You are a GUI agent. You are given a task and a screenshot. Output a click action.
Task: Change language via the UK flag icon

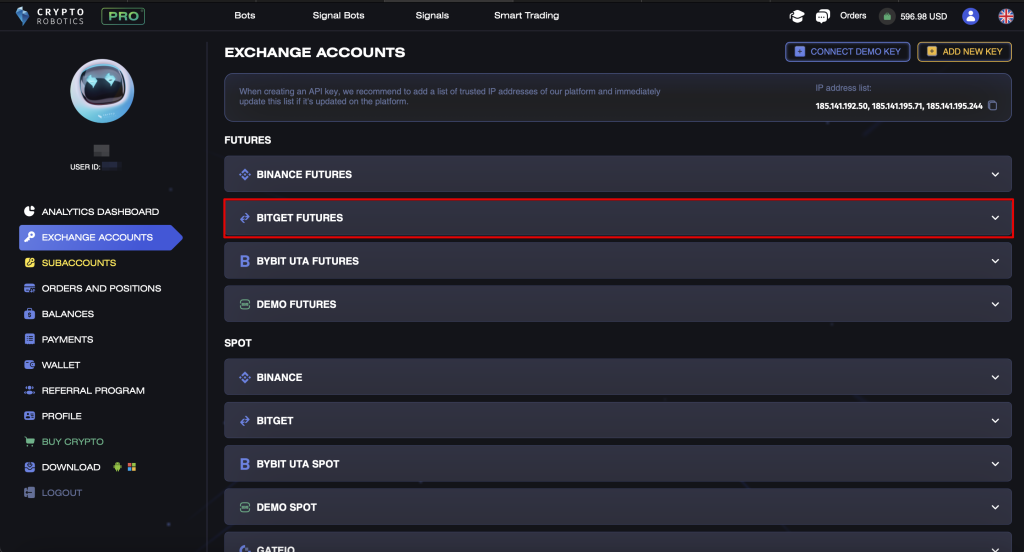[1006, 16]
